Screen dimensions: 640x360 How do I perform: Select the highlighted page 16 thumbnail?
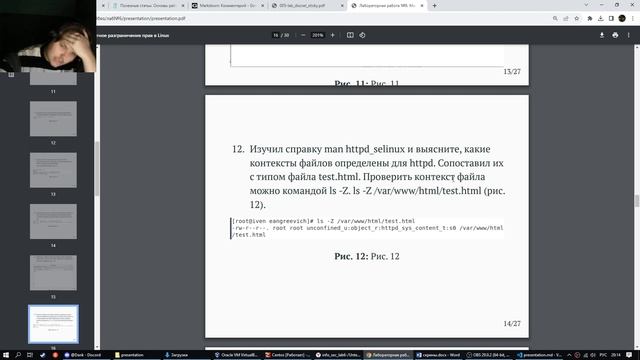point(53,324)
